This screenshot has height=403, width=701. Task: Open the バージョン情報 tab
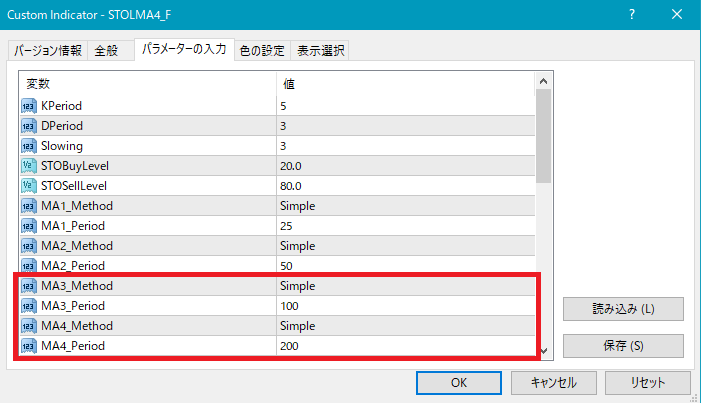pos(48,51)
